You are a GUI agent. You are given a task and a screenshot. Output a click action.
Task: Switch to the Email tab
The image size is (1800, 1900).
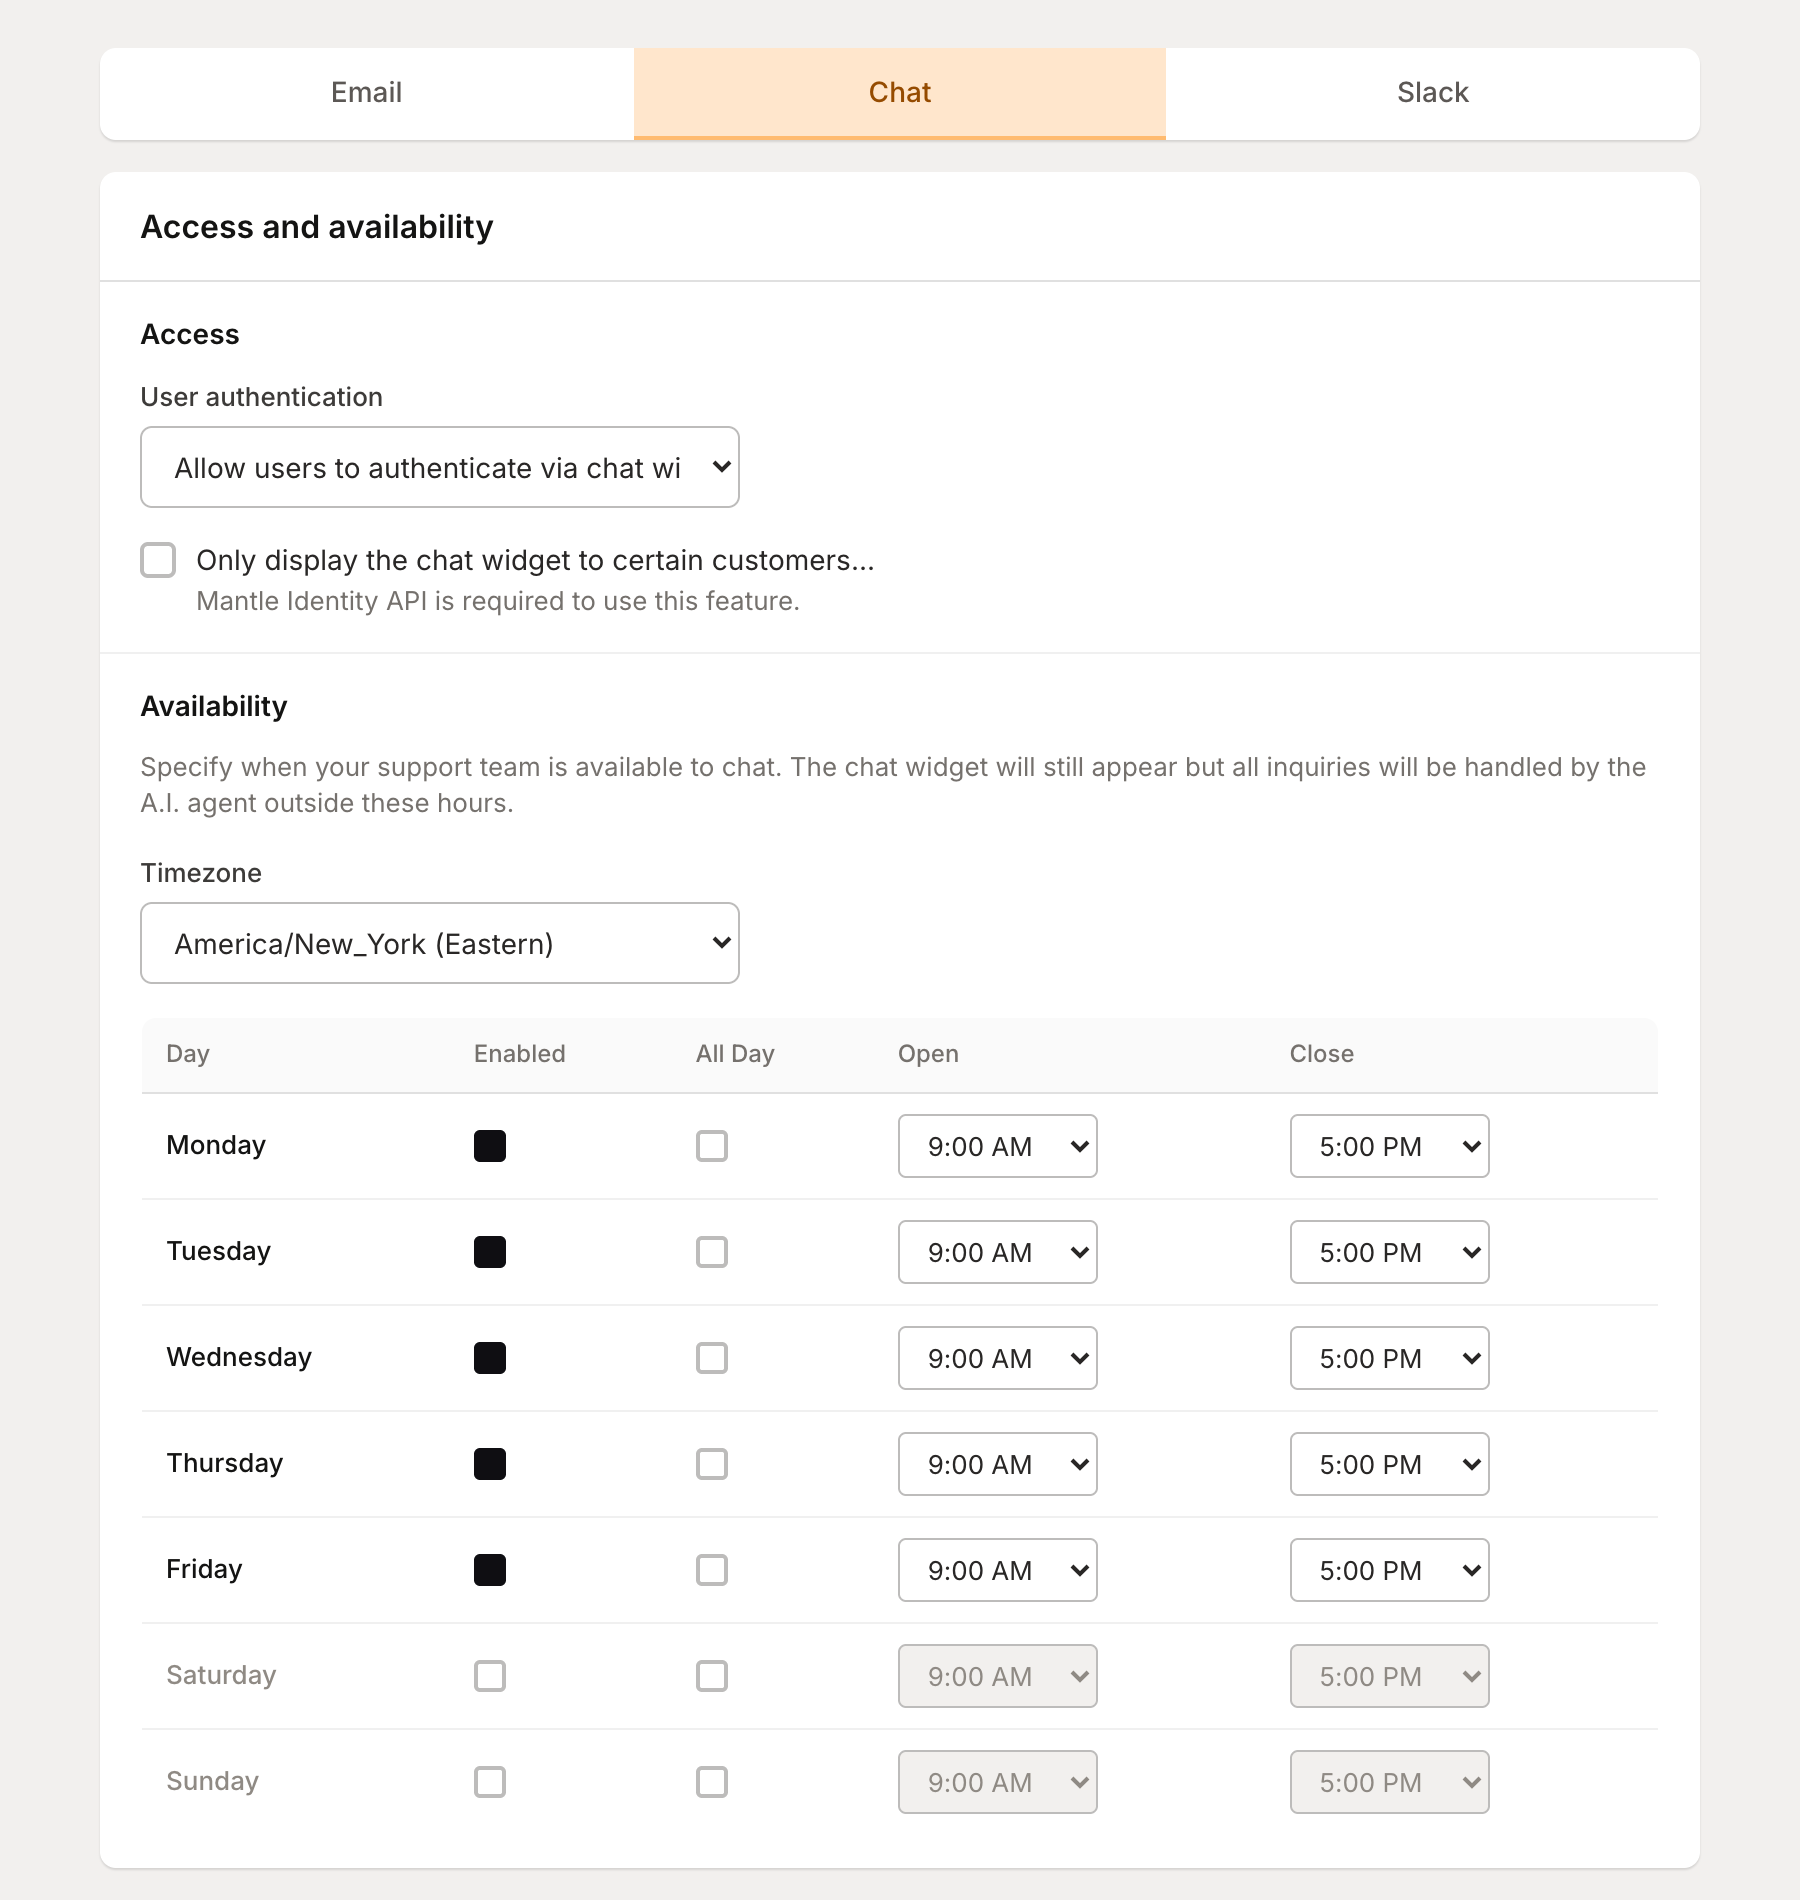pos(365,93)
